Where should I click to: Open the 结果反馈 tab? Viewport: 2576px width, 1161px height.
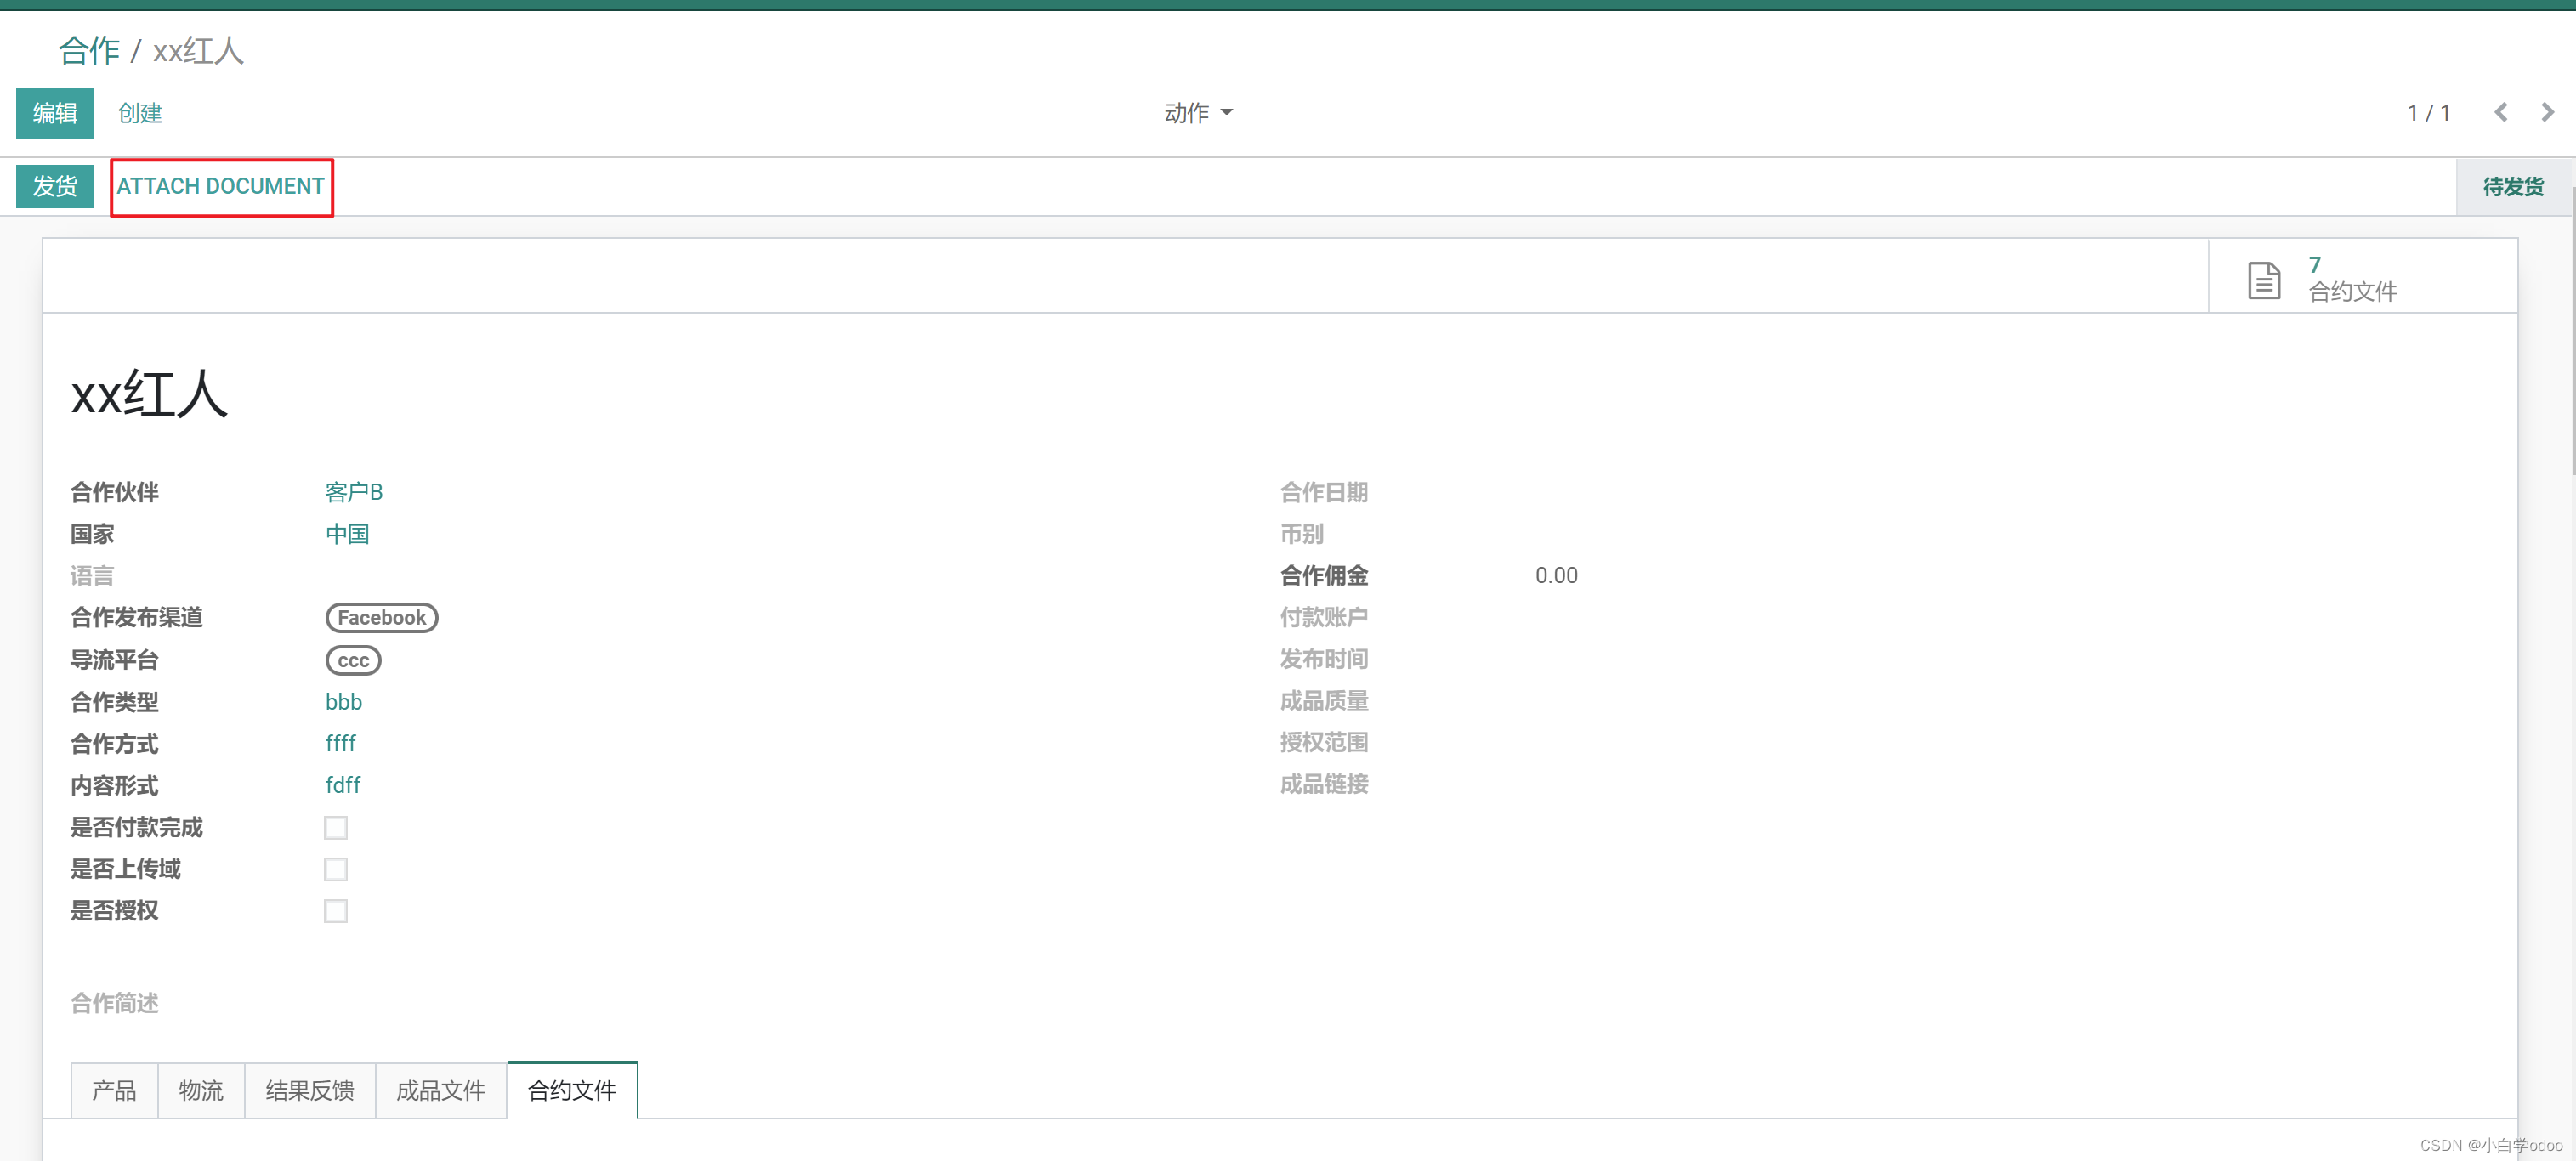pyautogui.click(x=310, y=1089)
